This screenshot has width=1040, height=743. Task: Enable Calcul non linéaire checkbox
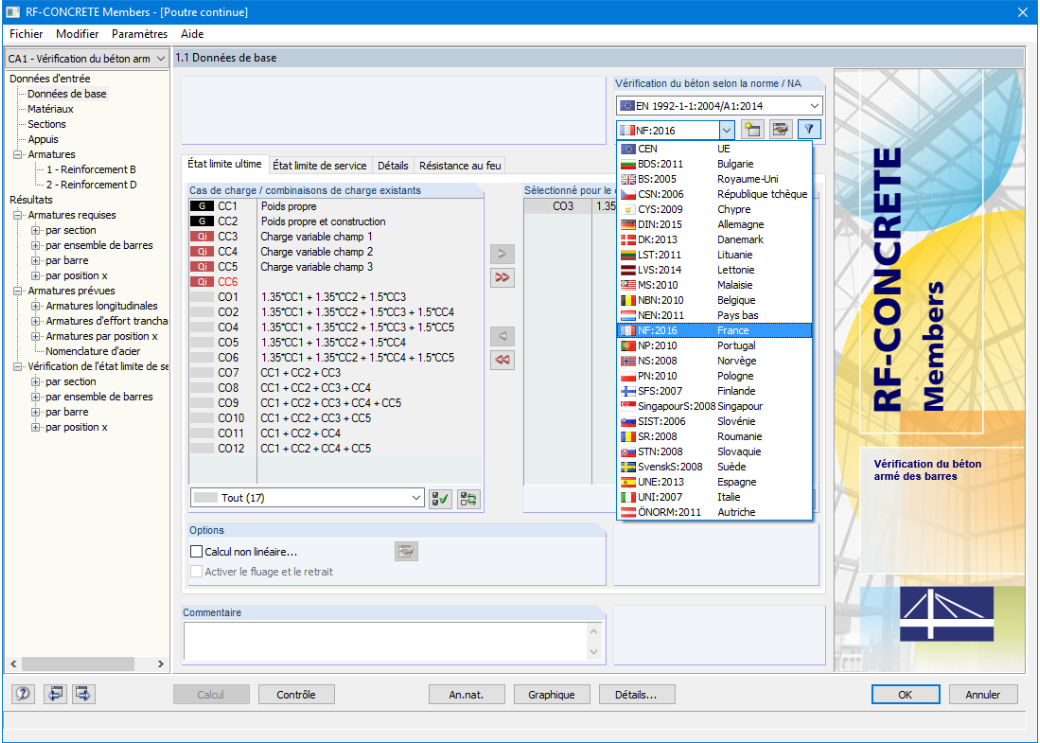196,551
